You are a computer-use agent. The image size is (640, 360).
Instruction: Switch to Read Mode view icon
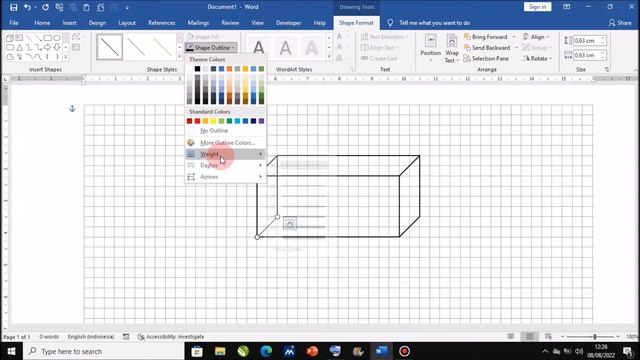511,336
